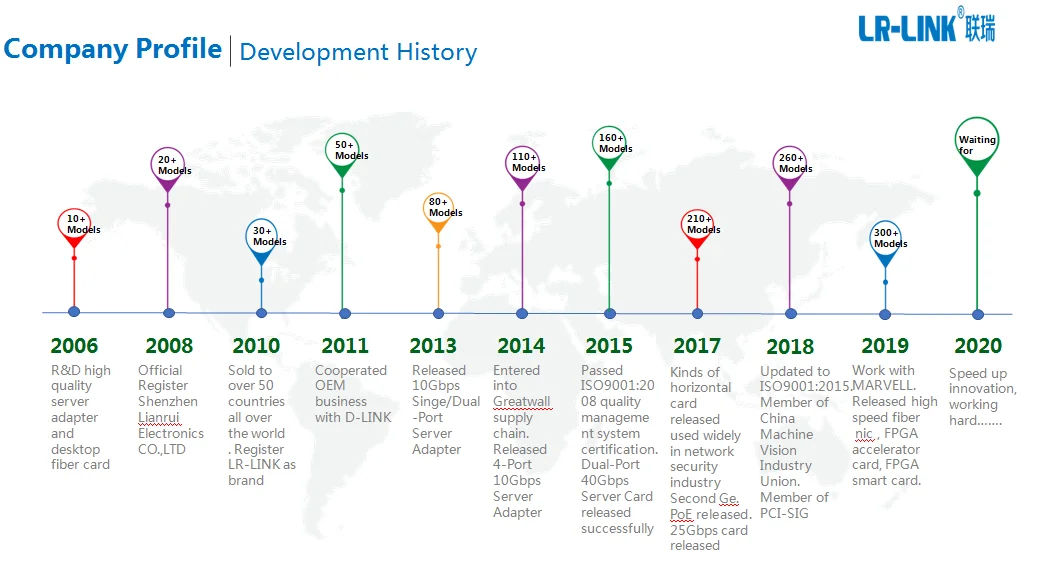Image resolution: width=1043 pixels, height=580 pixels.
Task: Click the timeline dot above 2020
Action: tap(978, 315)
